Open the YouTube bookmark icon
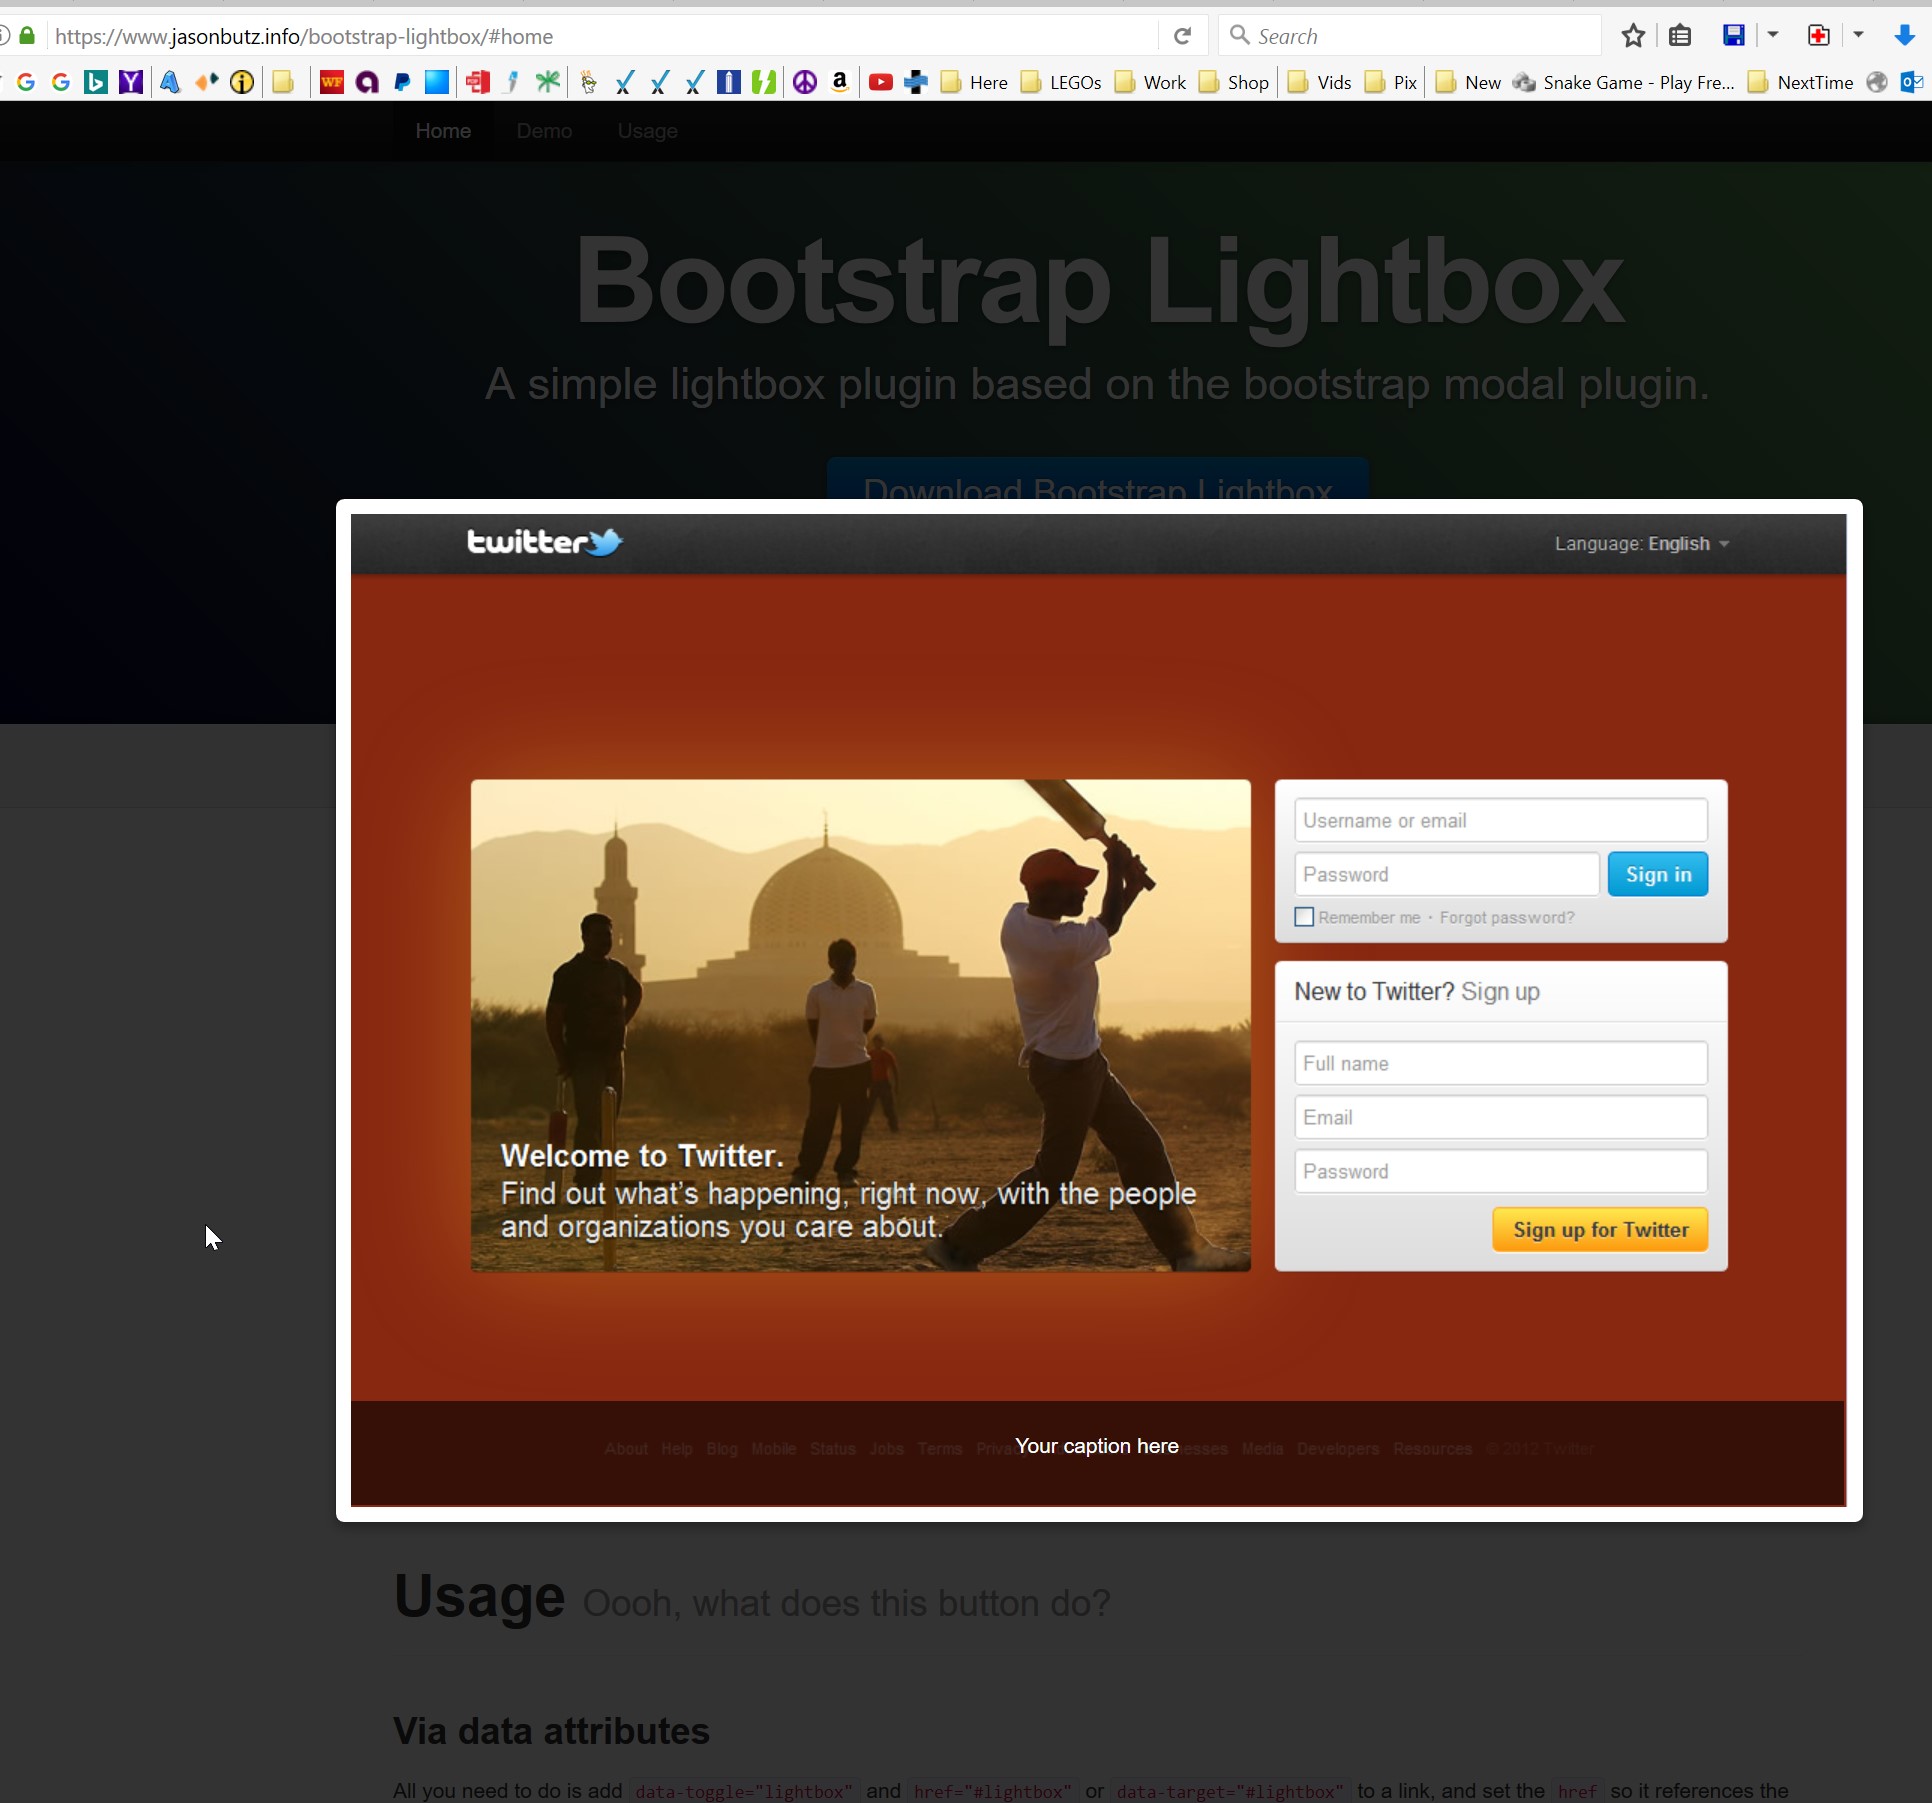Screen dimensions: 1932x1803 (880, 82)
